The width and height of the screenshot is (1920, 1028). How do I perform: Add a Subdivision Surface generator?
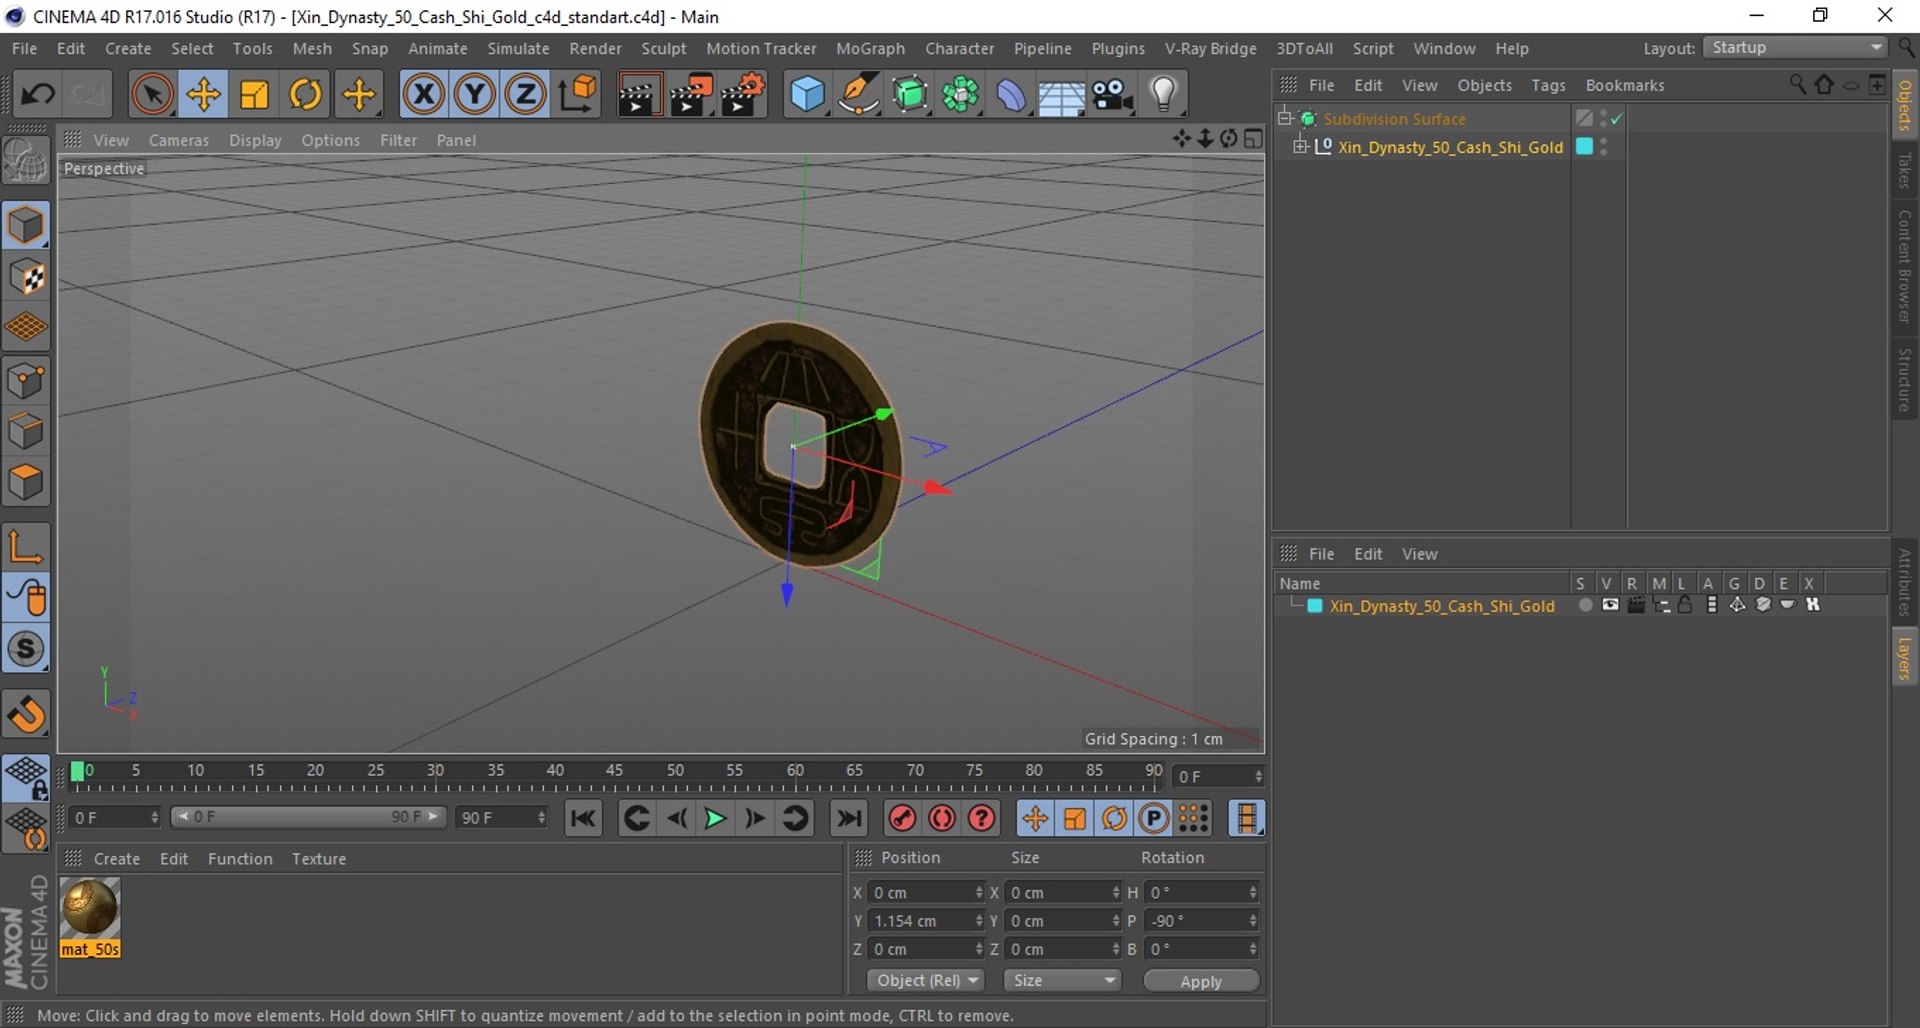(x=910, y=94)
